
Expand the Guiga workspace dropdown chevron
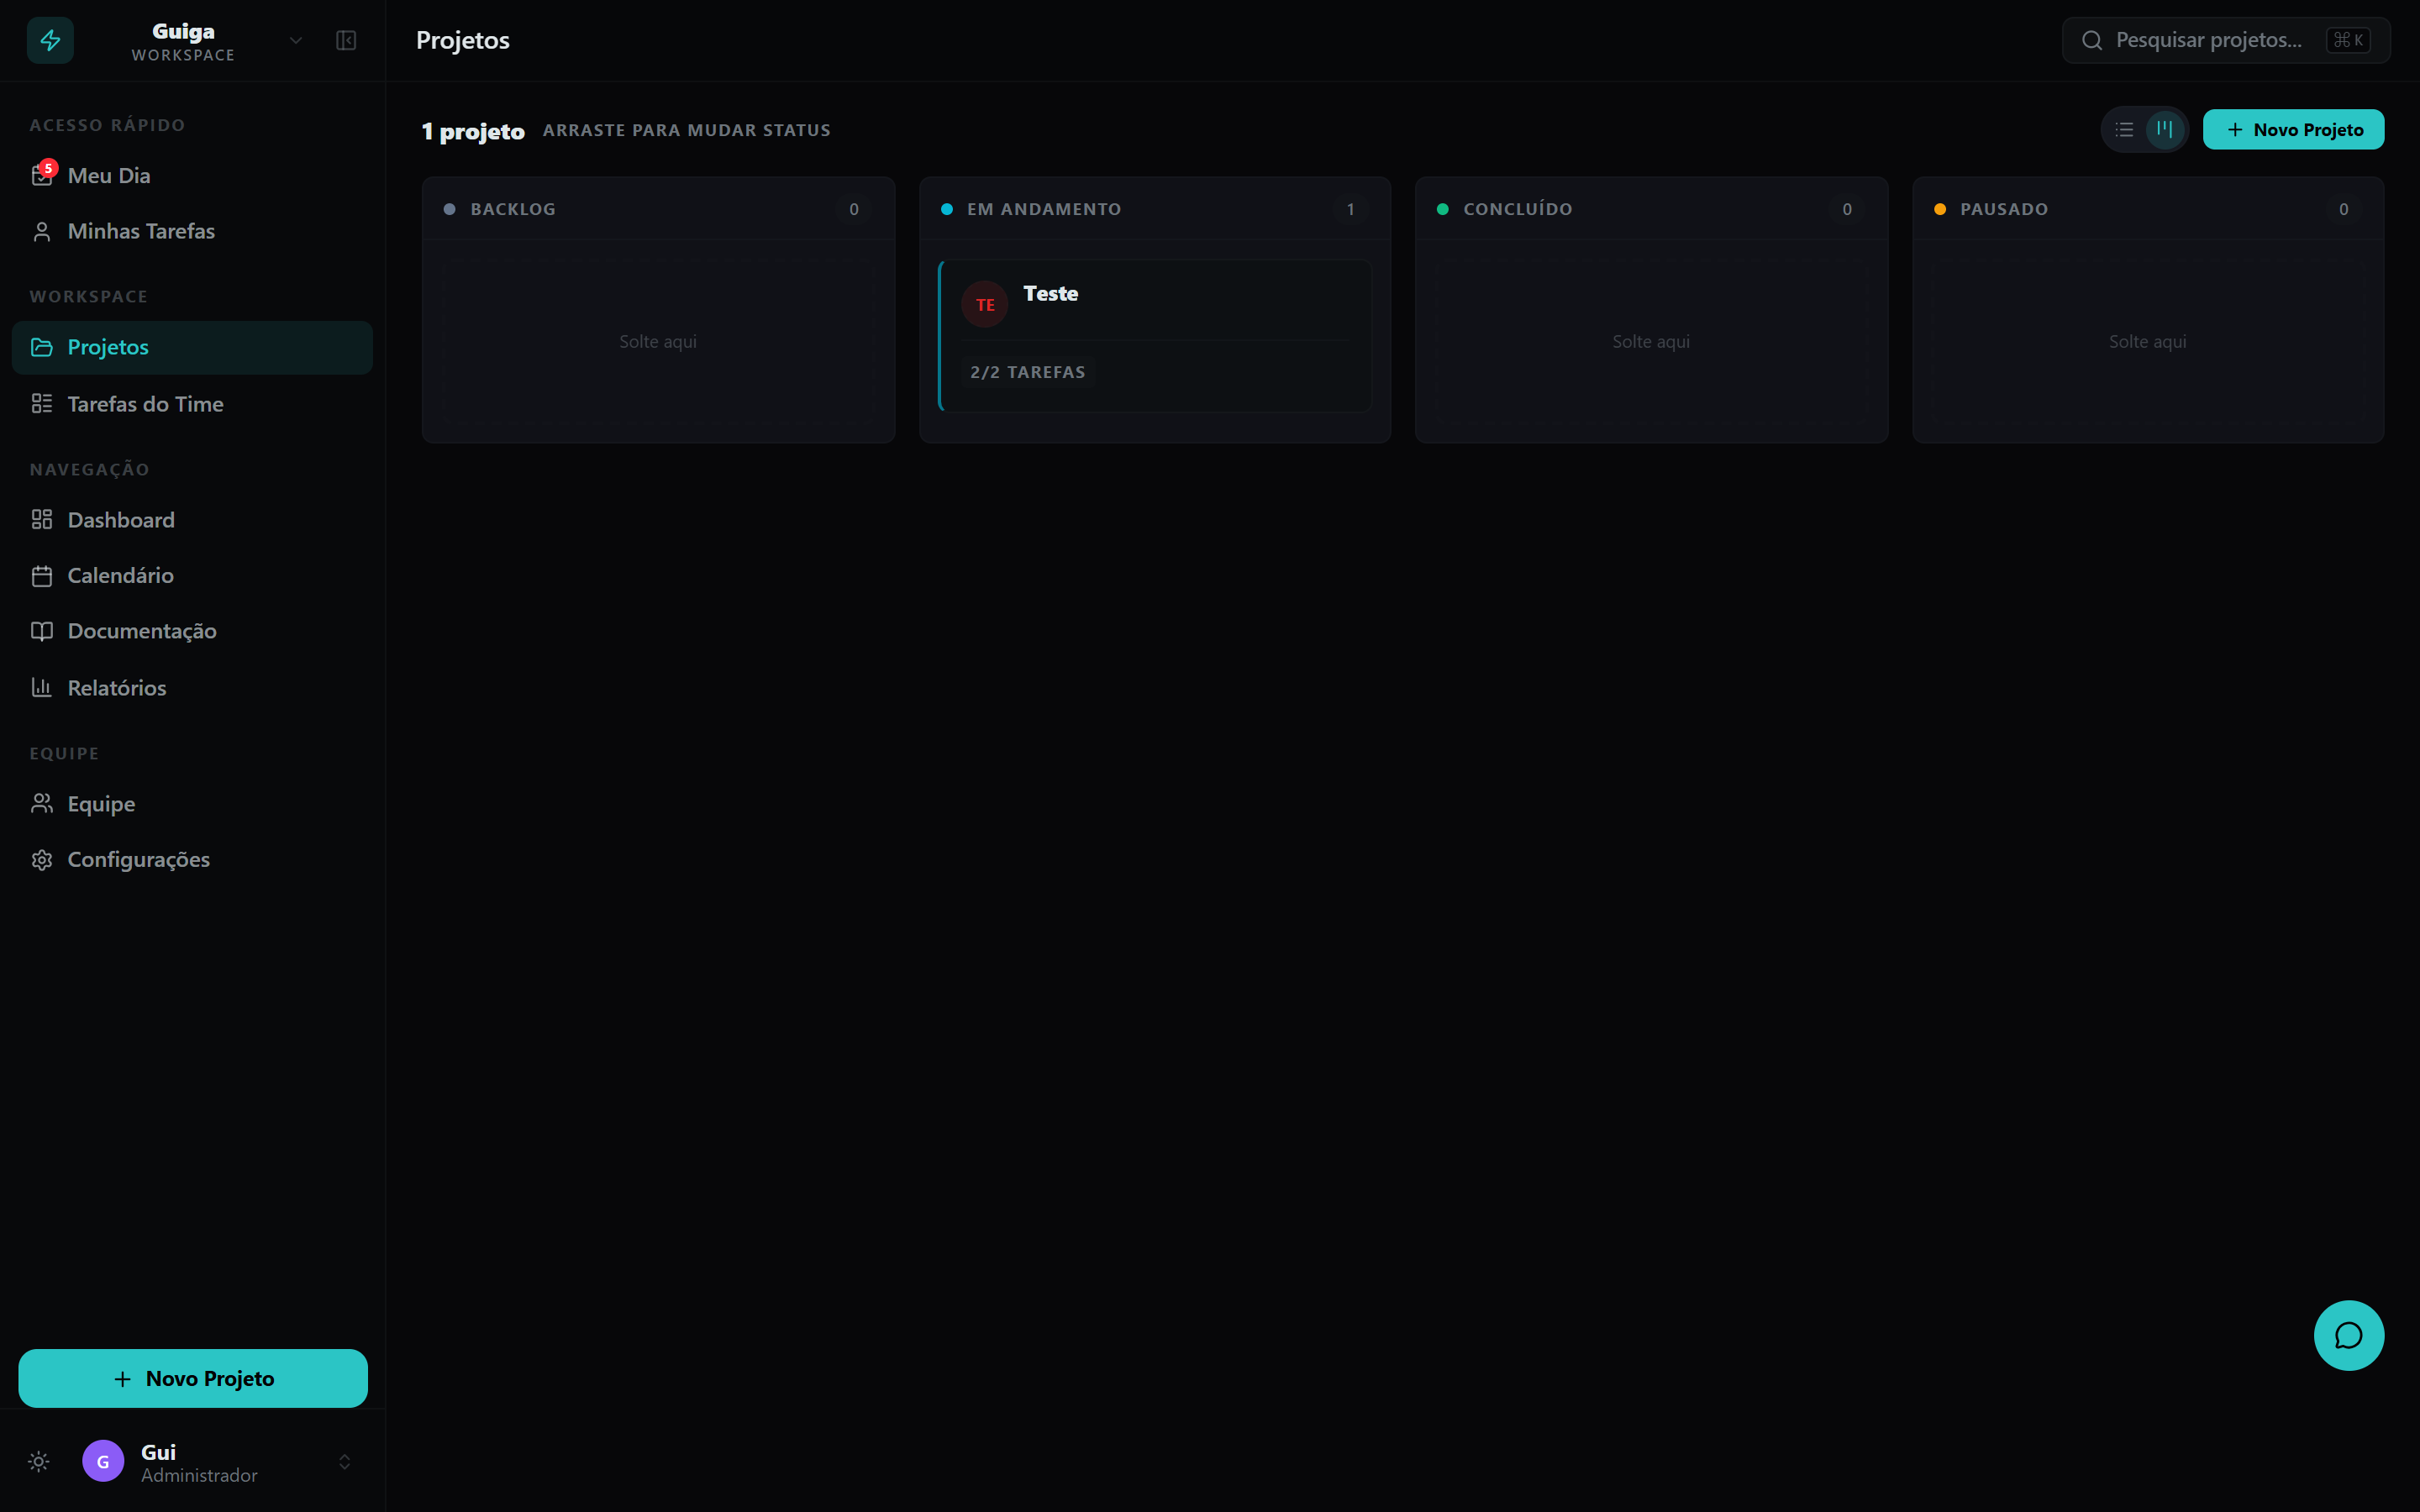tap(296, 40)
